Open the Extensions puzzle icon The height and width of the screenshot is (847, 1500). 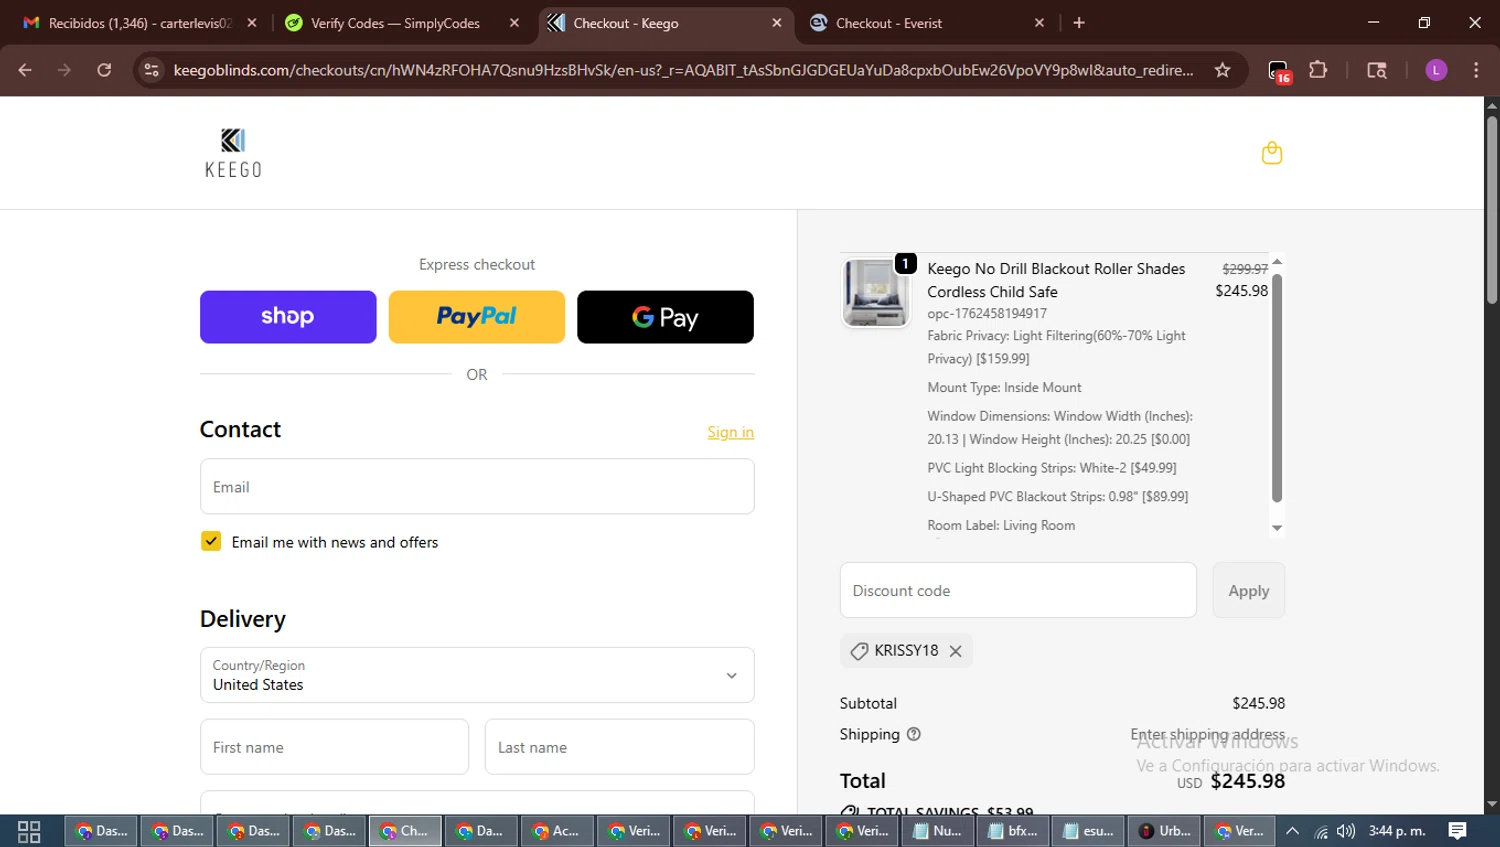point(1318,70)
